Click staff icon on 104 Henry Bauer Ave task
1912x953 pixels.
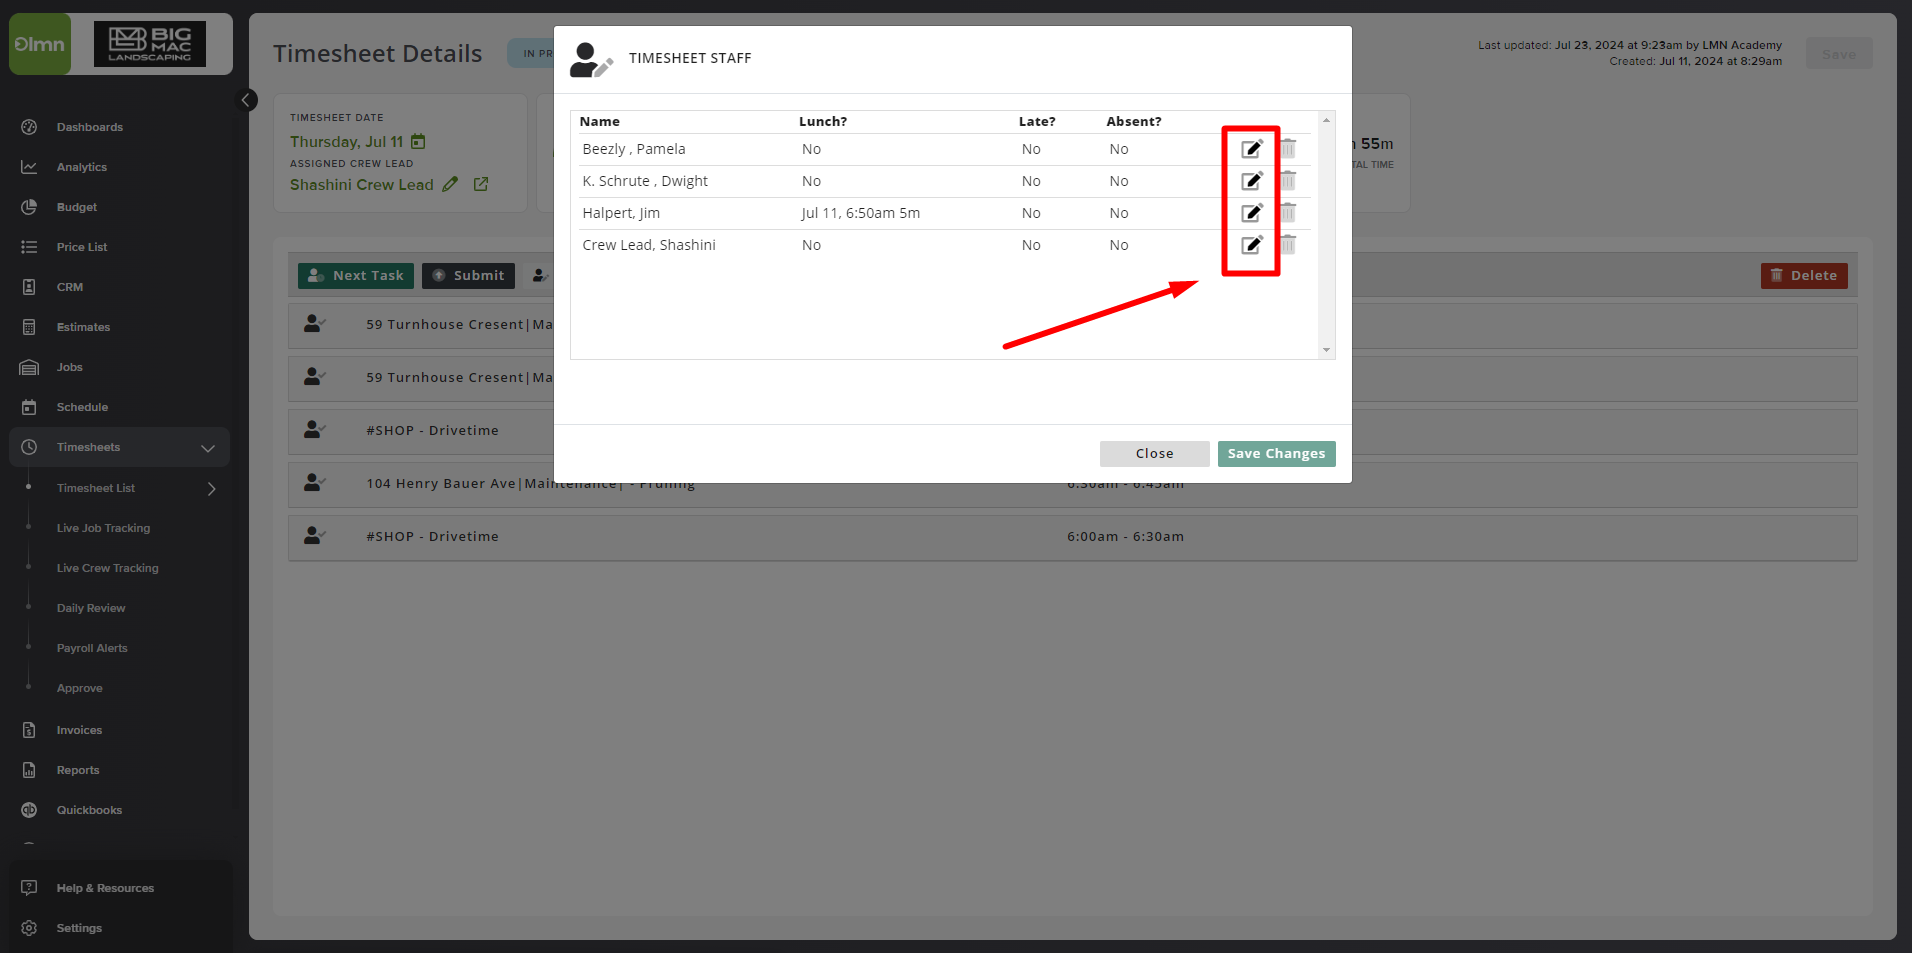coord(315,483)
